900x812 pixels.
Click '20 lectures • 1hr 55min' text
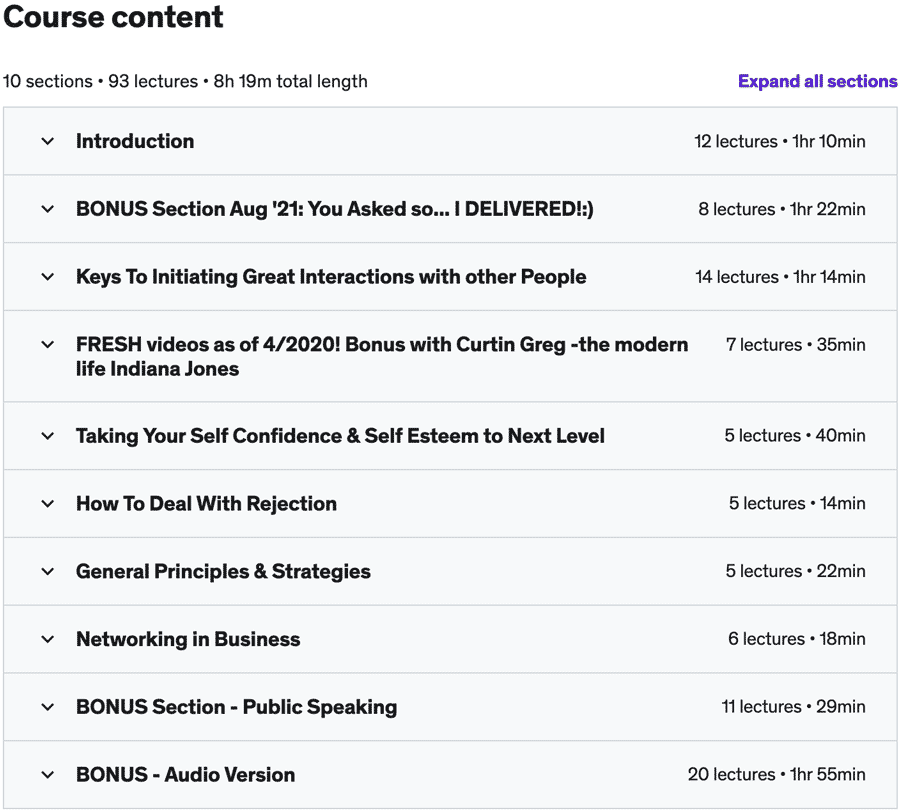point(777,775)
